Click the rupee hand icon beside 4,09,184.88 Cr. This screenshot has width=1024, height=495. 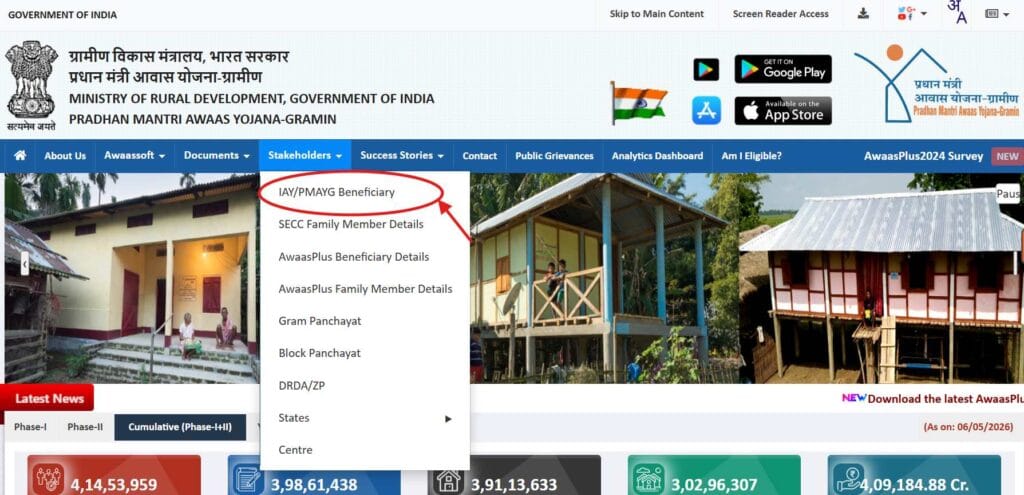pyautogui.click(x=850, y=479)
